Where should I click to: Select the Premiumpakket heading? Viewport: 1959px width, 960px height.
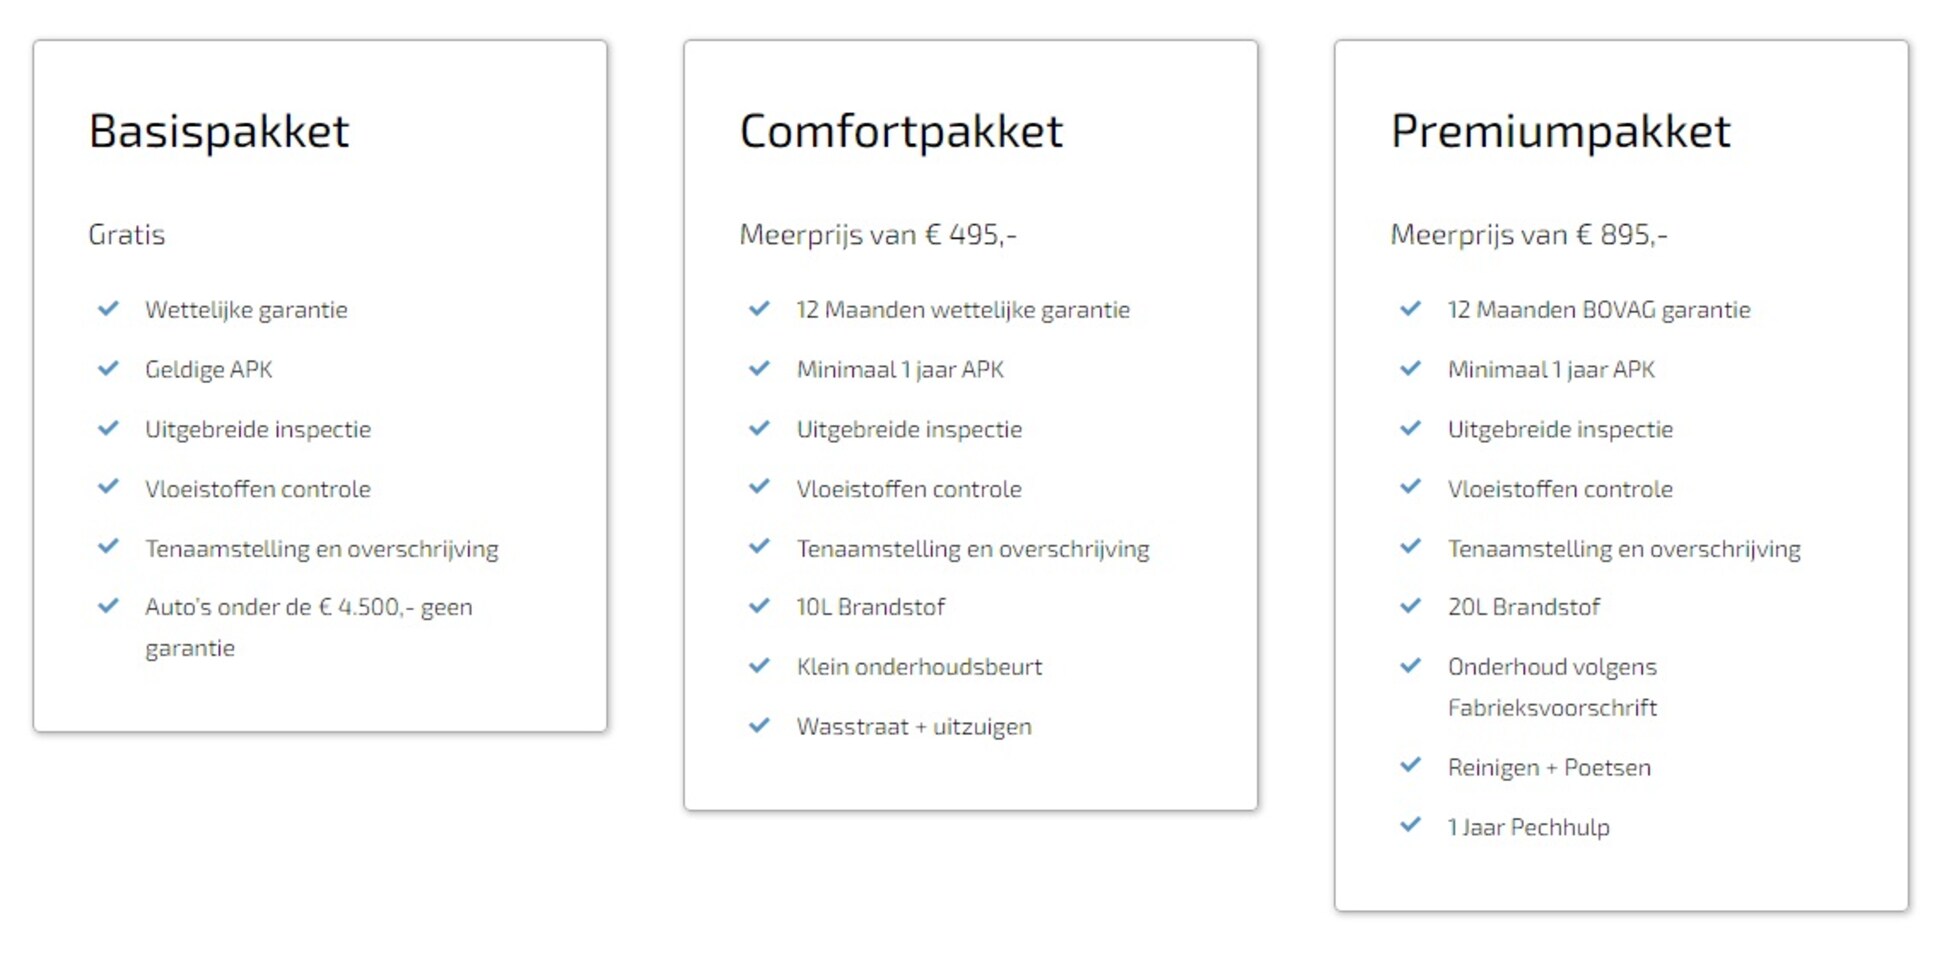coord(1560,131)
